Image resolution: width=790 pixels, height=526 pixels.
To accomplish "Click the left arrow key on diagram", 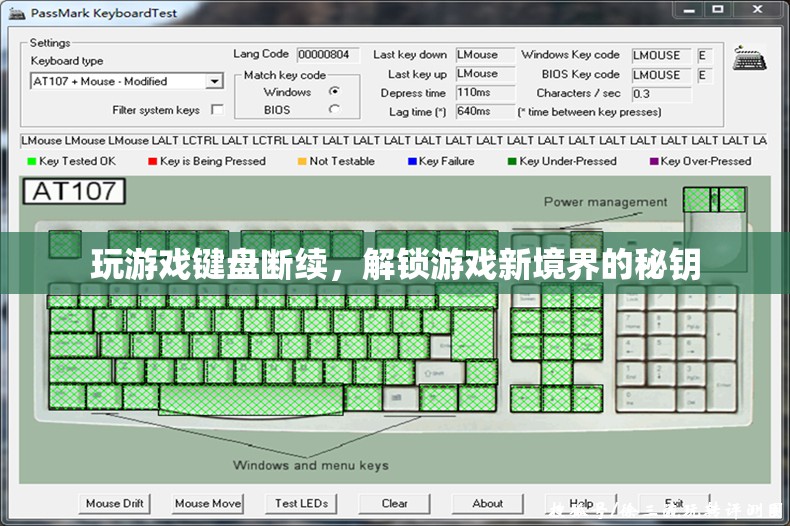I will (526, 399).
